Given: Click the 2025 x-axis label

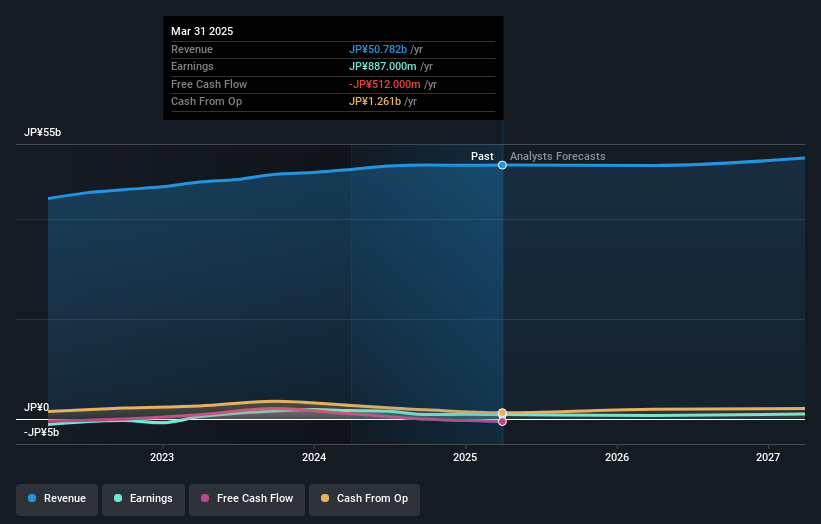Looking at the screenshot, I should tap(465, 458).
